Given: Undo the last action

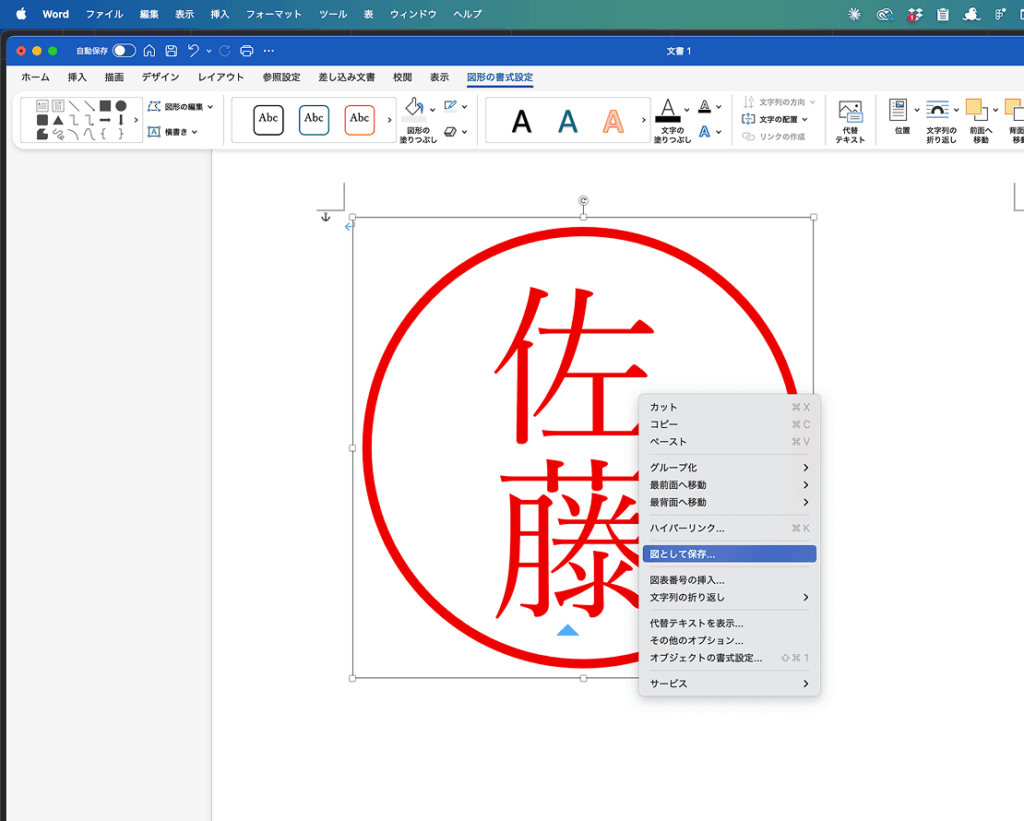Looking at the screenshot, I should pyautogui.click(x=193, y=51).
